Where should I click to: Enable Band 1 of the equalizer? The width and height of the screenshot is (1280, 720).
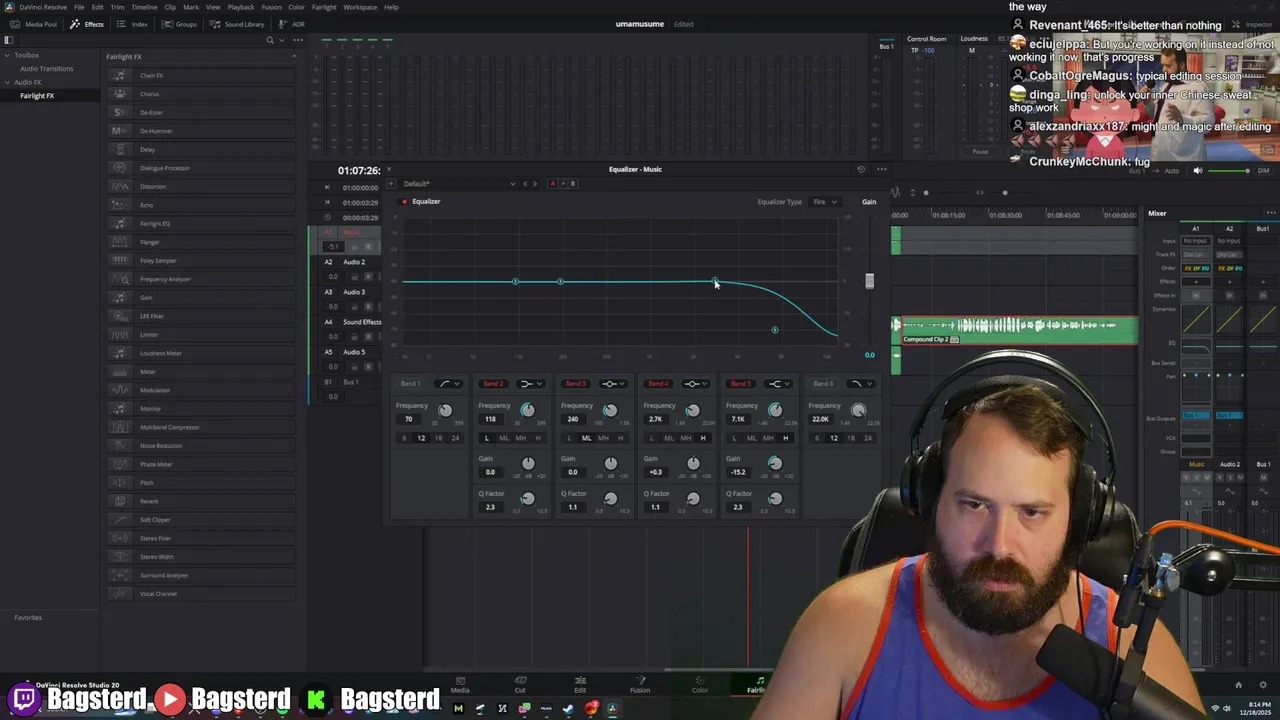tap(410, 384)
